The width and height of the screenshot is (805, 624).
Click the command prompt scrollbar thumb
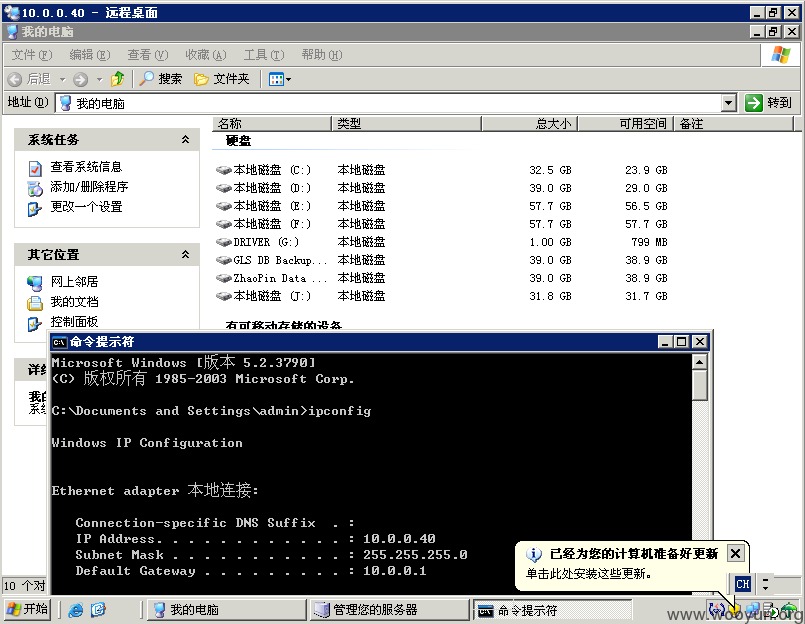(x=699, y=385)
